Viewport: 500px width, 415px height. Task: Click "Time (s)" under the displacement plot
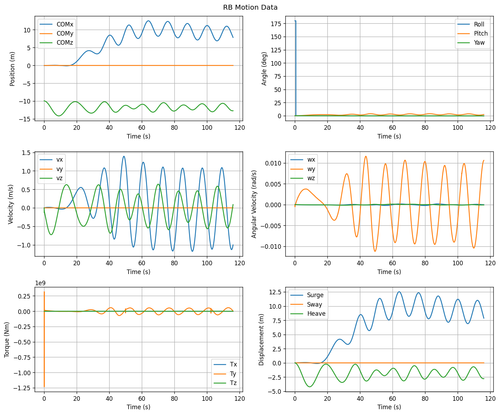pos(389,407)
